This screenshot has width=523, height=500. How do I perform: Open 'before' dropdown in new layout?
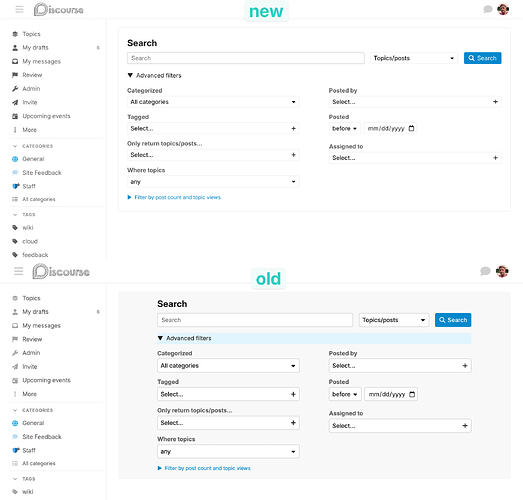pos(345,128)
